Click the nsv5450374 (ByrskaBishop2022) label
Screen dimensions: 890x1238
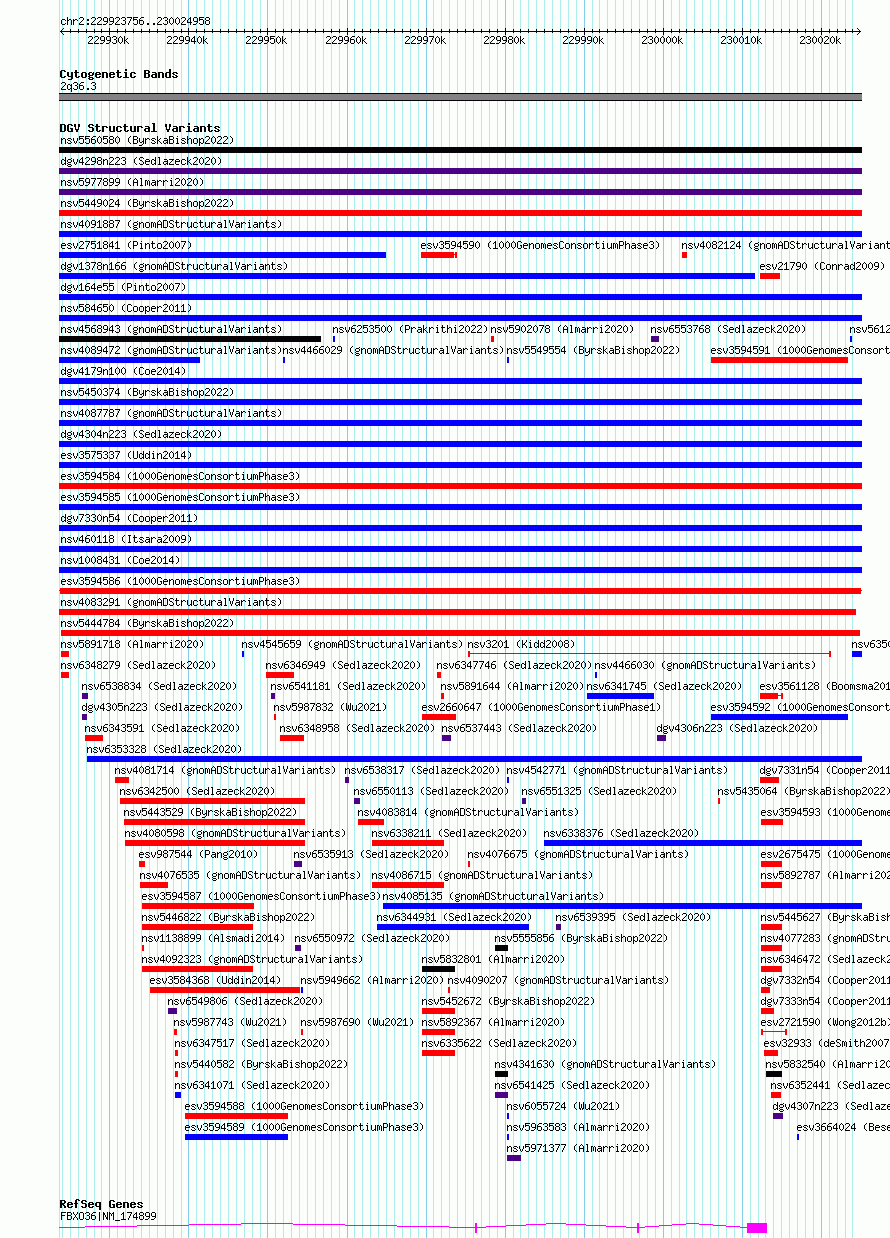pos(147,392)
